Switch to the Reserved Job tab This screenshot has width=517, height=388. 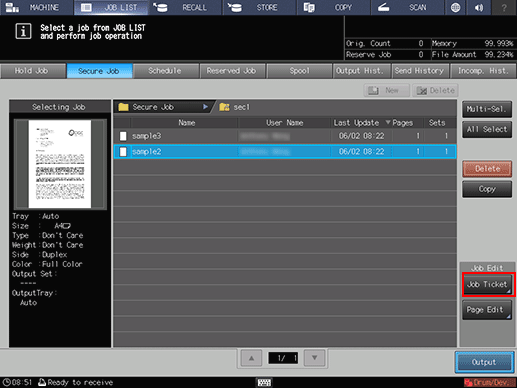coord(232,71)
